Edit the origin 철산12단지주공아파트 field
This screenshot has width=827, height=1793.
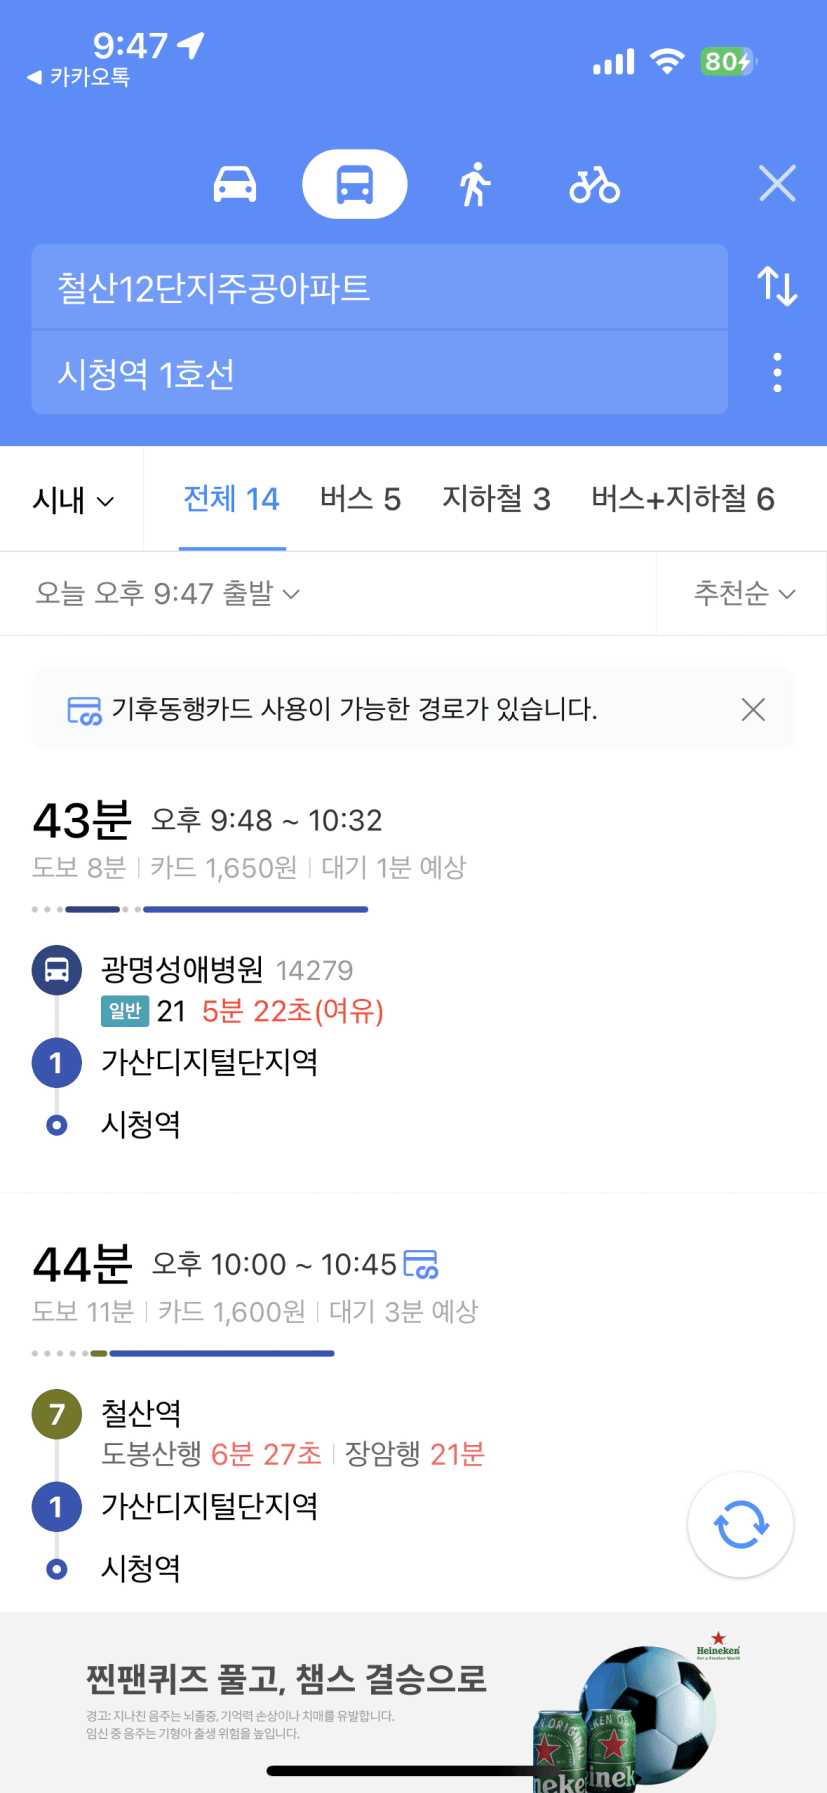click(379, 288)
